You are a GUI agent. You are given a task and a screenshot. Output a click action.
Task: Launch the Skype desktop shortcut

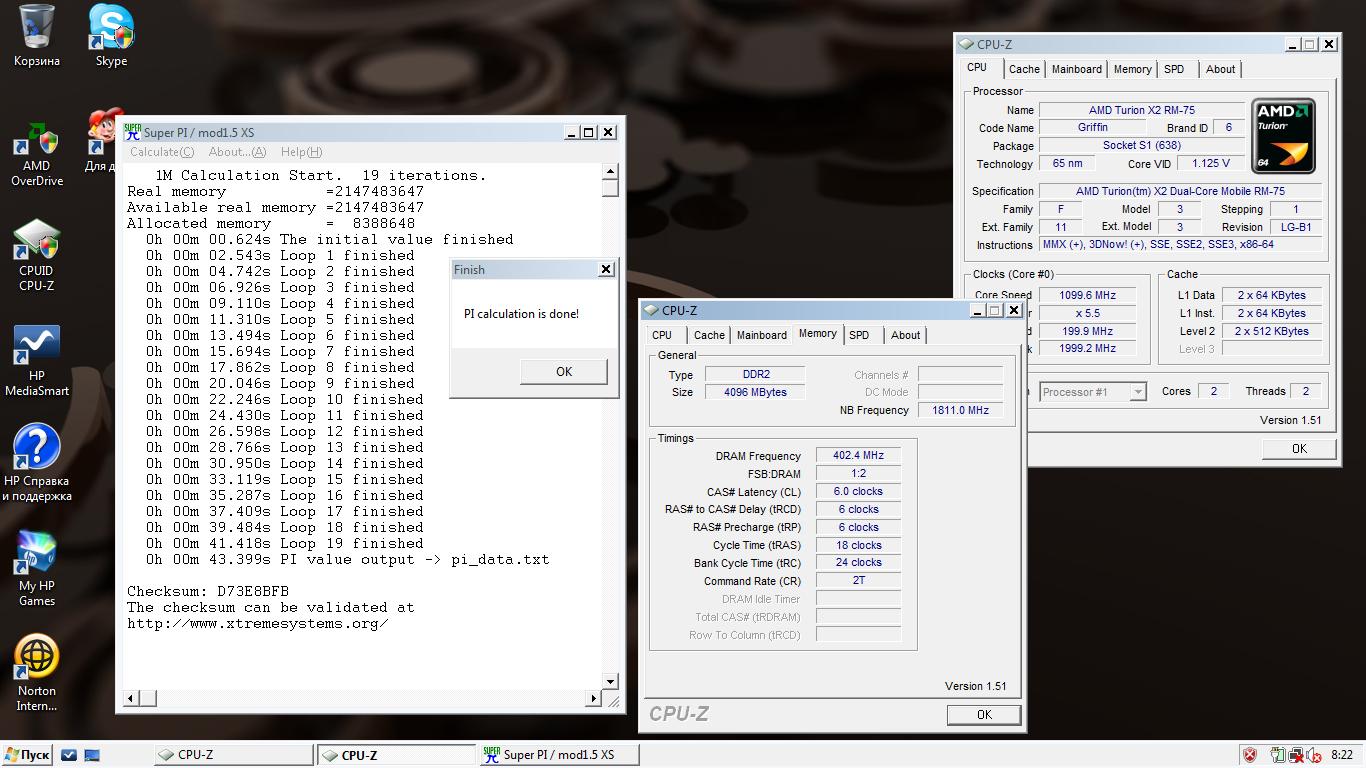[x=111, y=35]
